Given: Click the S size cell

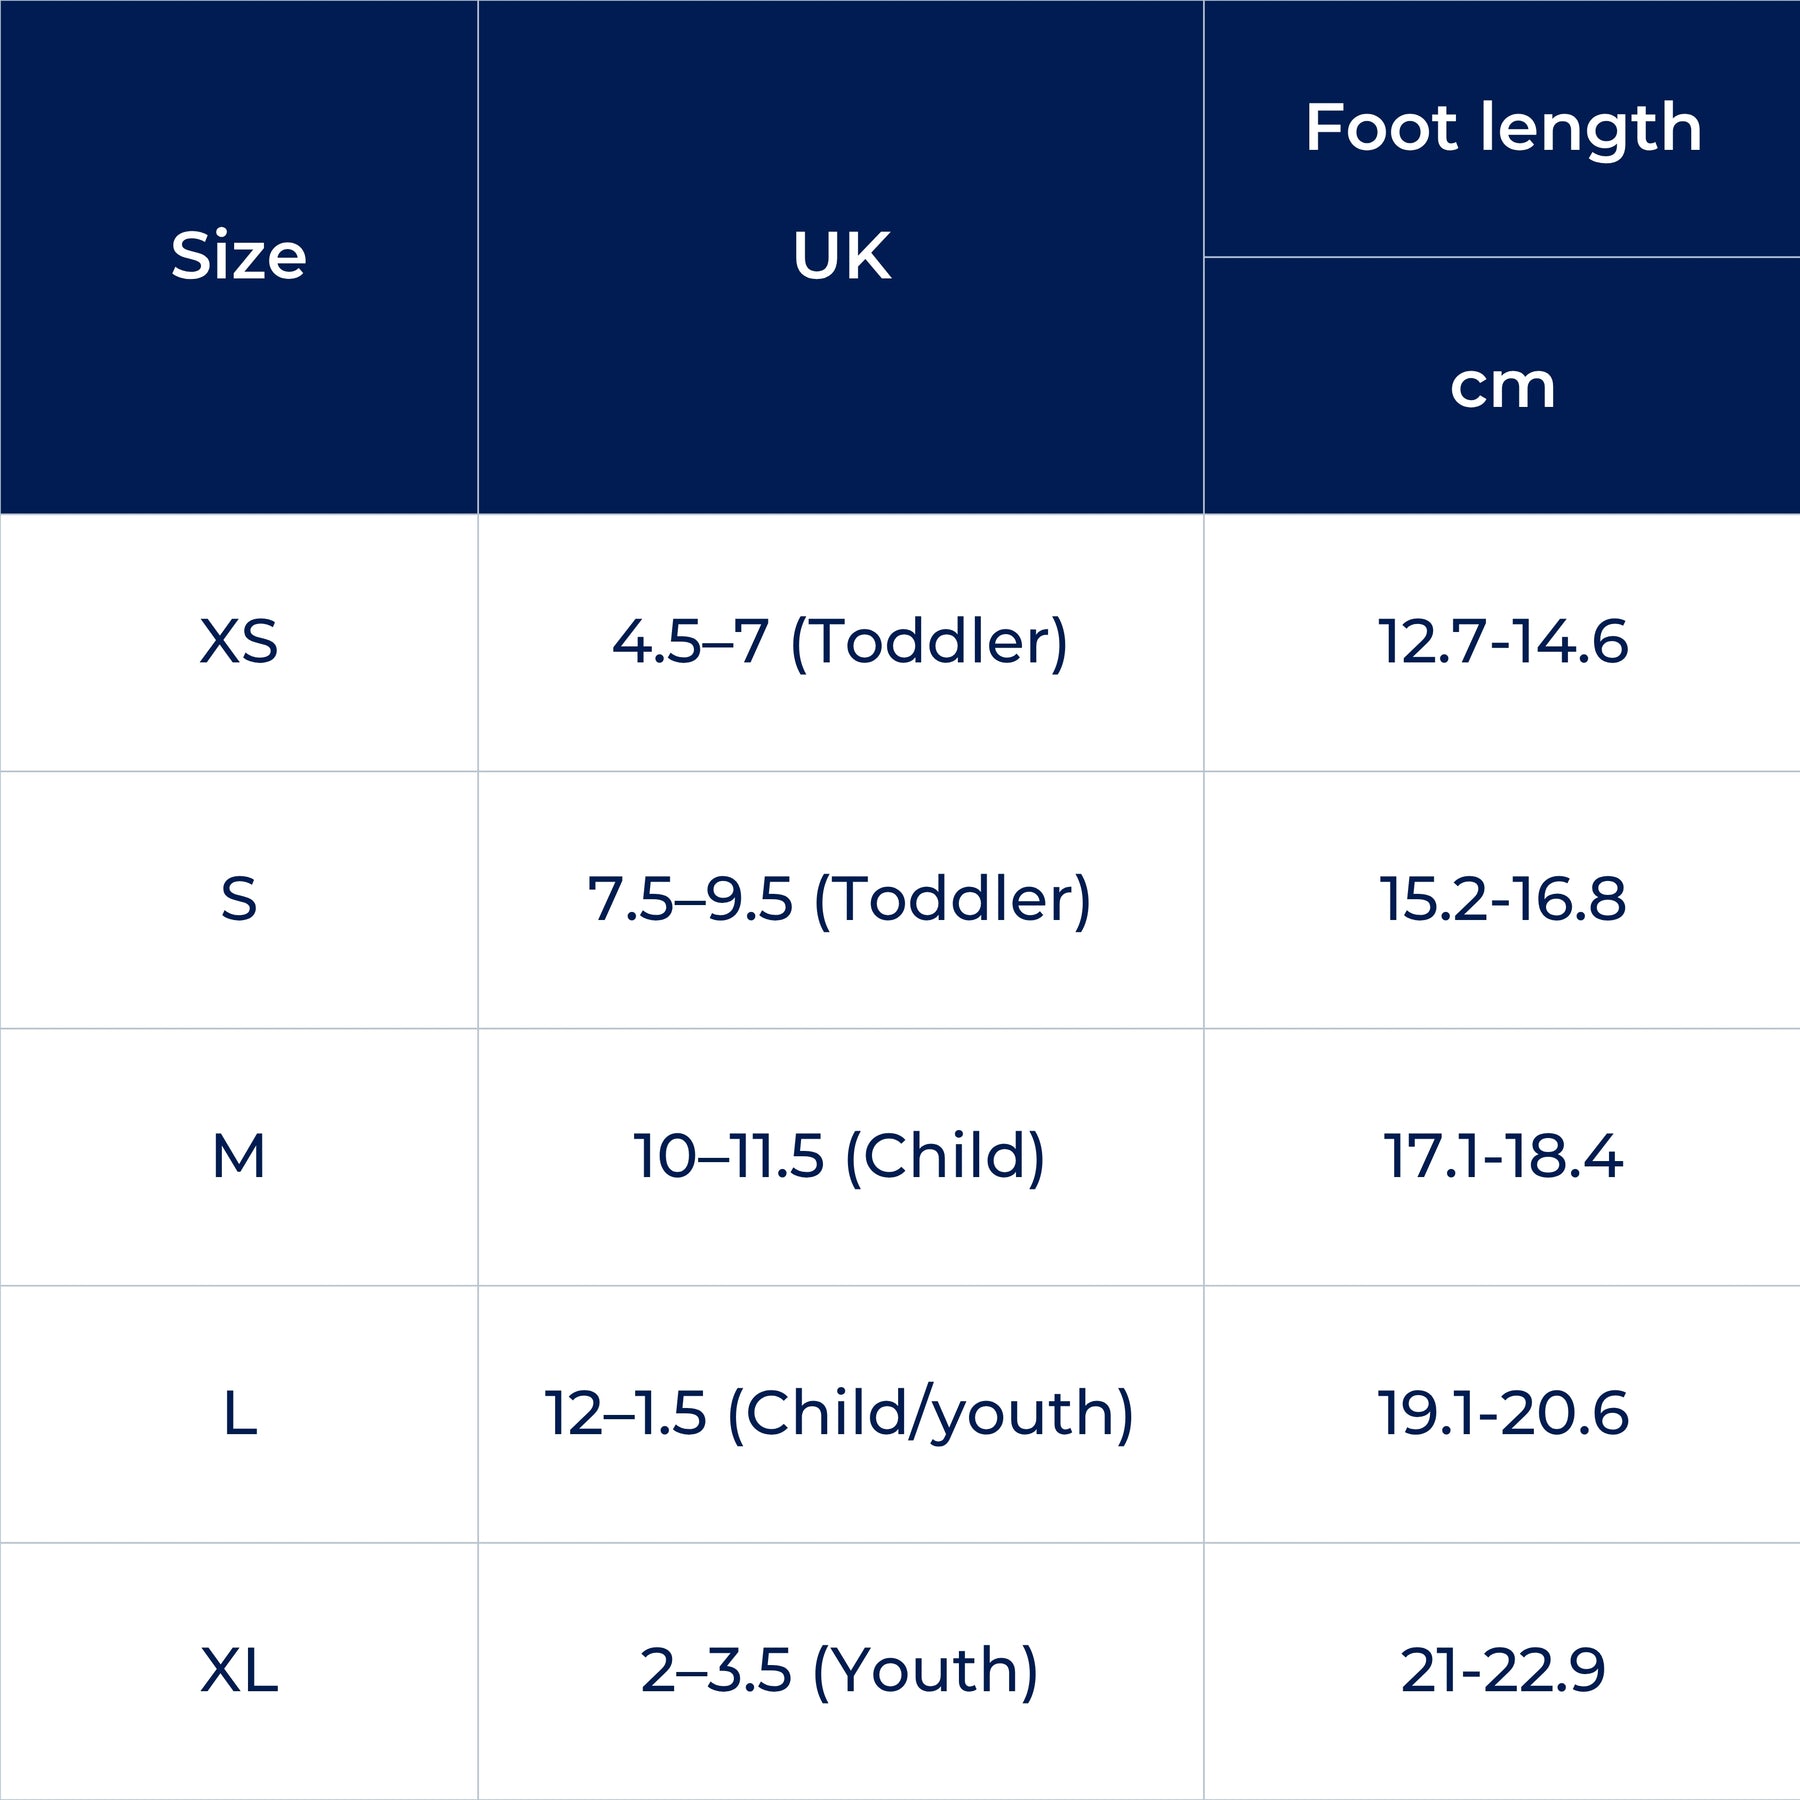Looking at the screenshot, I should click(238, 898).
